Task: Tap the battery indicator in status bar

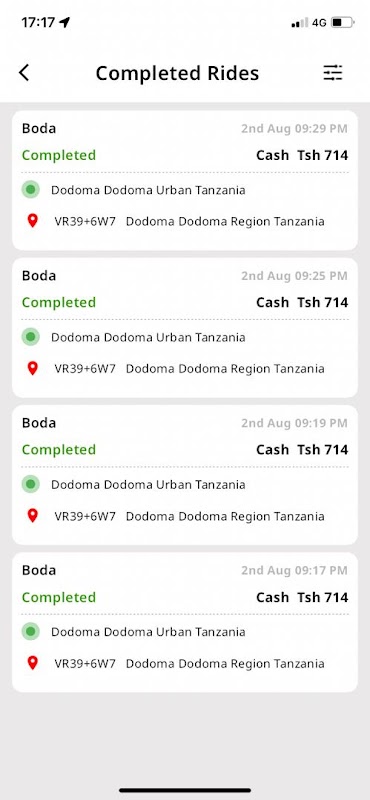Action: pyautogui.click(x=342, y=22)
